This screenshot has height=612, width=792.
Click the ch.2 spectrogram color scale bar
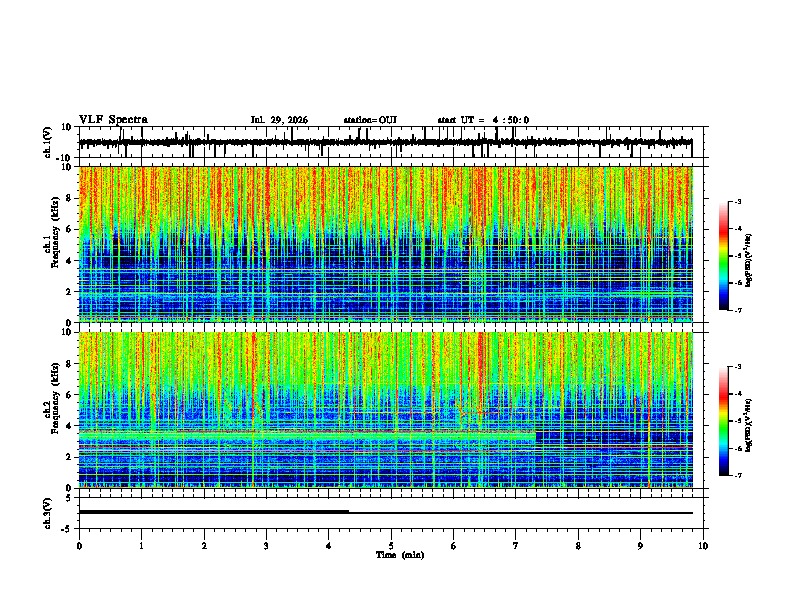click(x=724, y=421)
